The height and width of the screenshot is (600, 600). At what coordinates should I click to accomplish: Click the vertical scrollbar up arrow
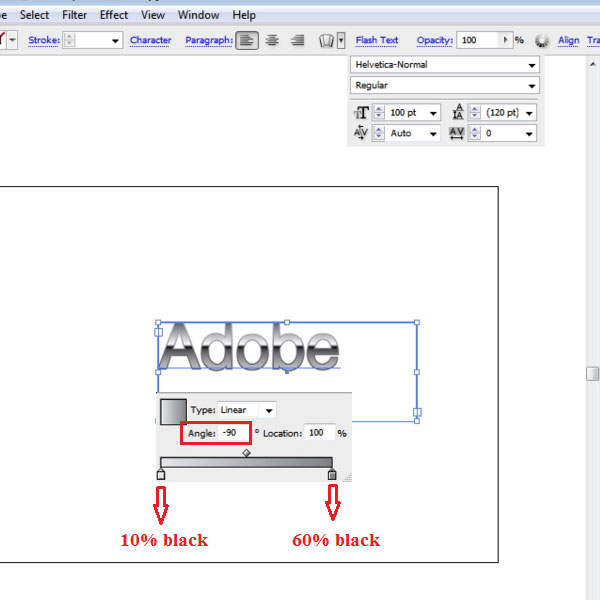[593, 64]
